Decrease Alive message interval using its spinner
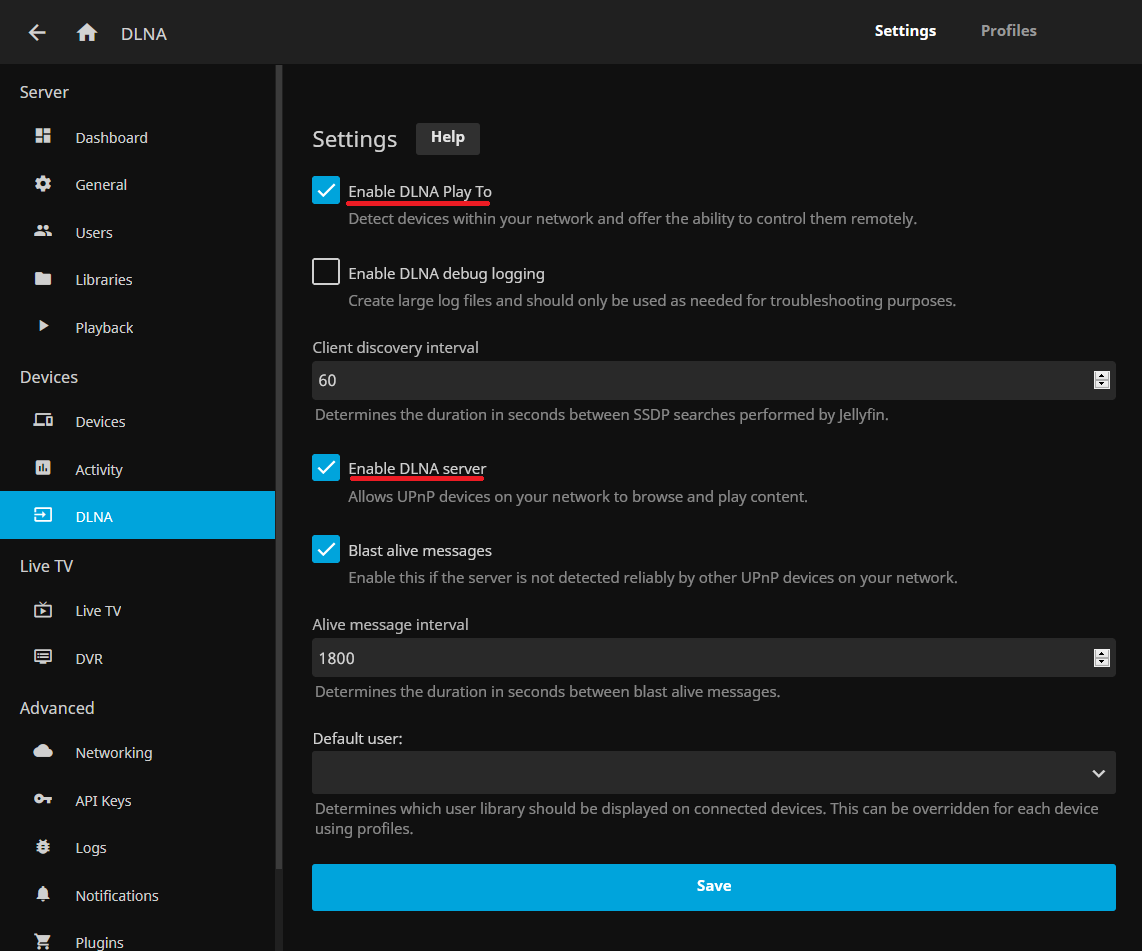 (1101, 662)
